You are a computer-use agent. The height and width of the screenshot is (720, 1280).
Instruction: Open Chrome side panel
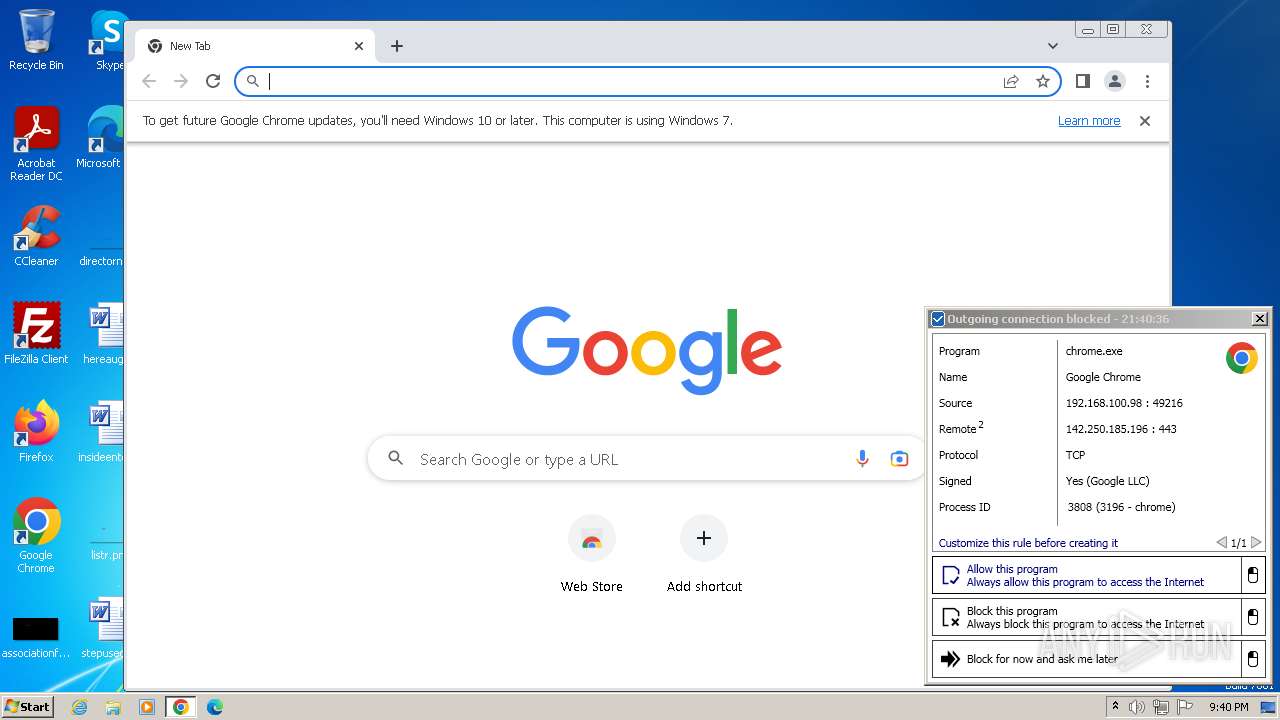[x=1082, y=81]
